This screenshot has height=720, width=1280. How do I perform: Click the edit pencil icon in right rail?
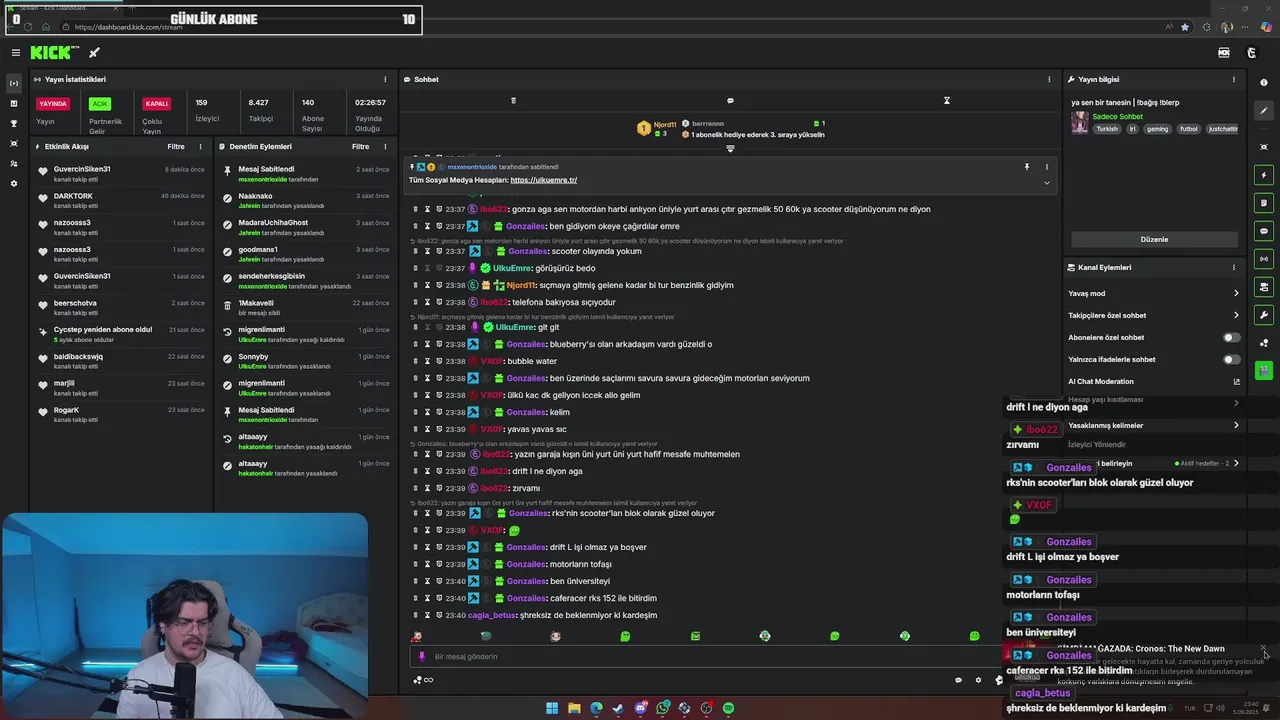(1264, 111)
